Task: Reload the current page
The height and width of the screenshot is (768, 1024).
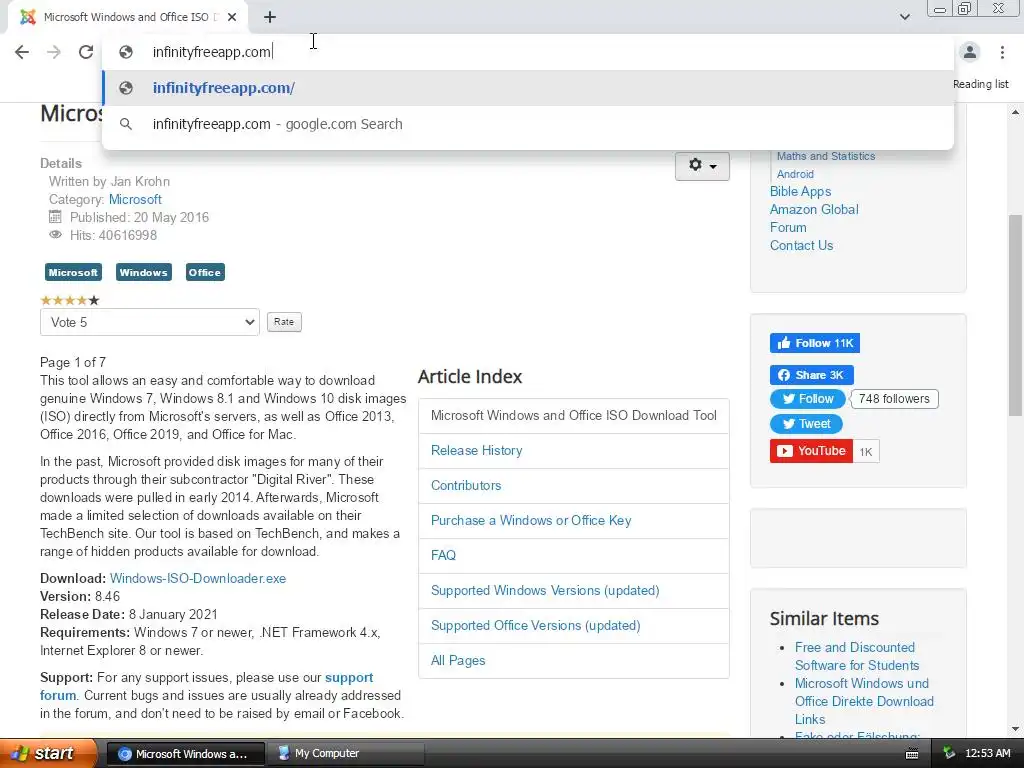Action: tap(86, 52)
